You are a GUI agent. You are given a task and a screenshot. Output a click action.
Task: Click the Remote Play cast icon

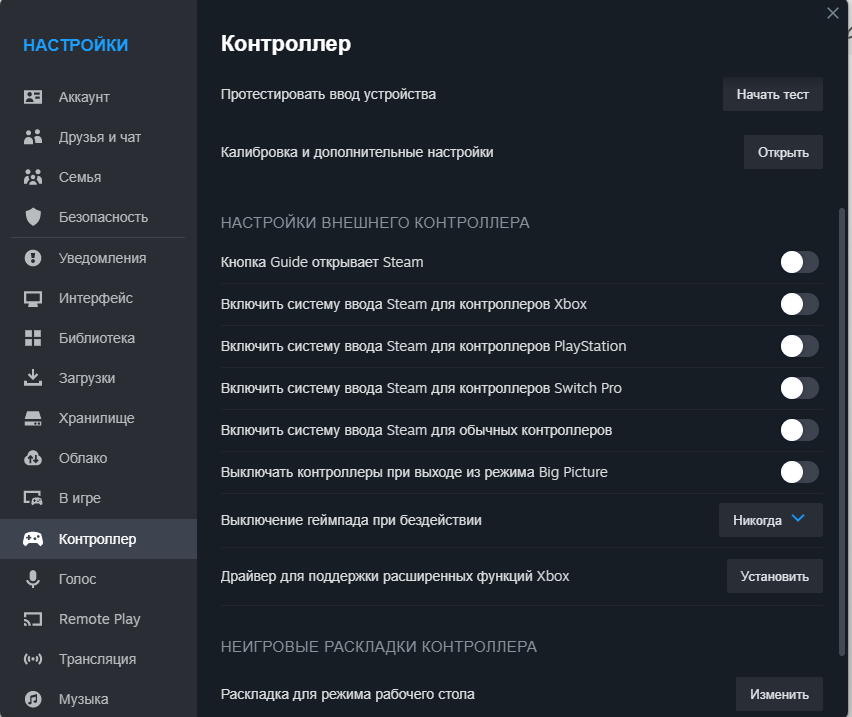pos(33,619)
